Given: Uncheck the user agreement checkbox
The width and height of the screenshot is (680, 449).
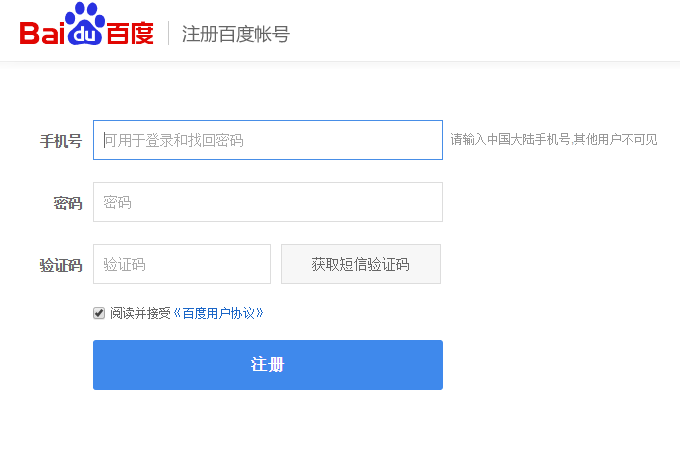Looking at the screenshot, I should coord(99,313).
